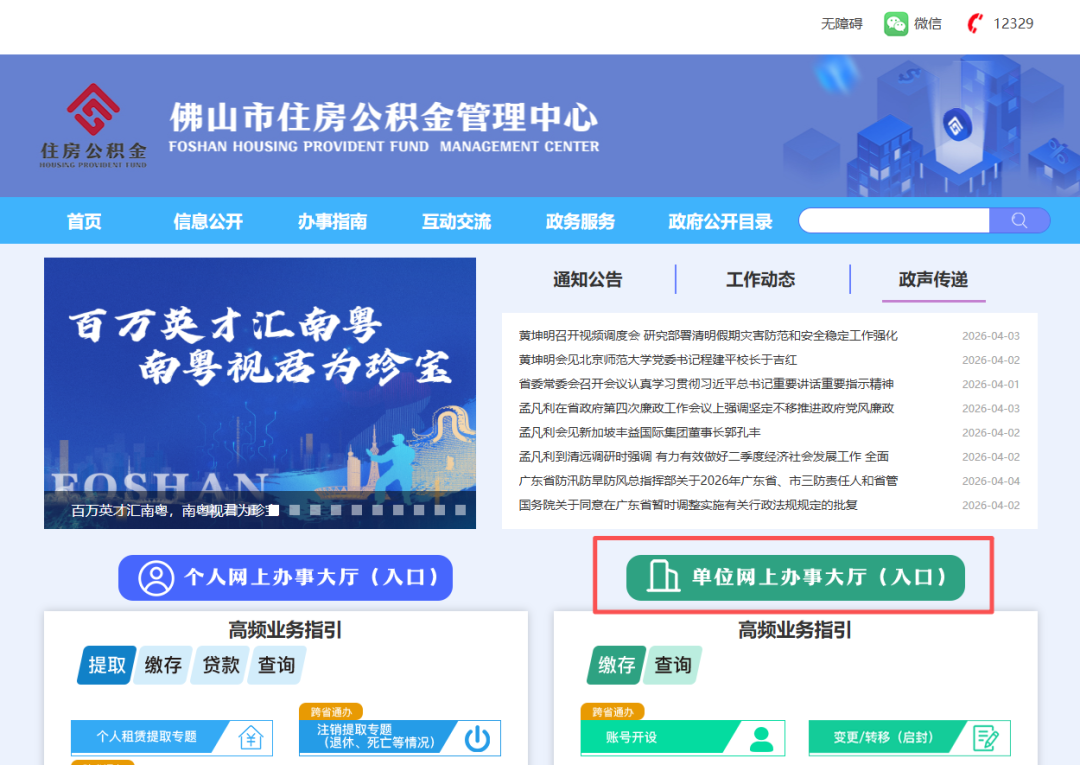This screenshot has height=765, width=1080.
Task: Click the edit icon on 变更/转移
Action: [x=987, y=738]
